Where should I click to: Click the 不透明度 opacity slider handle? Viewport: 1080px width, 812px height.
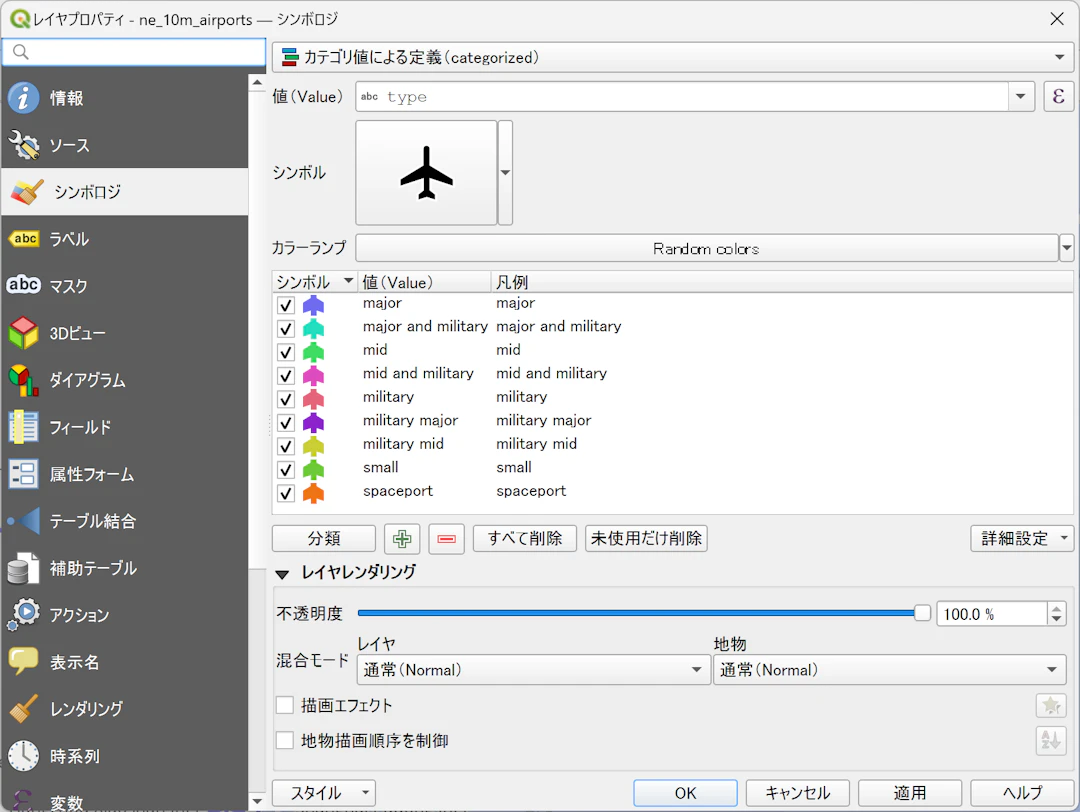[922, 613]
